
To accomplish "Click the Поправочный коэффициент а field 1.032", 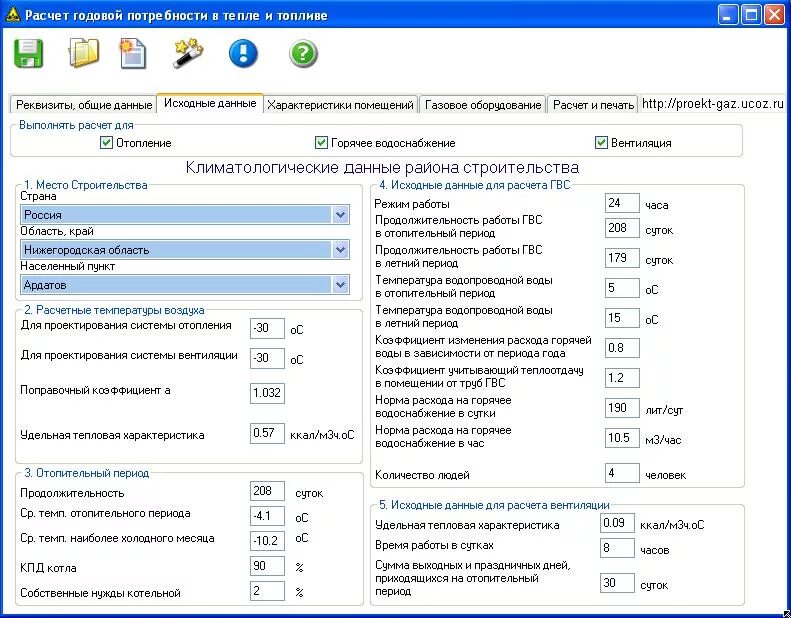I will coord(267,393).
